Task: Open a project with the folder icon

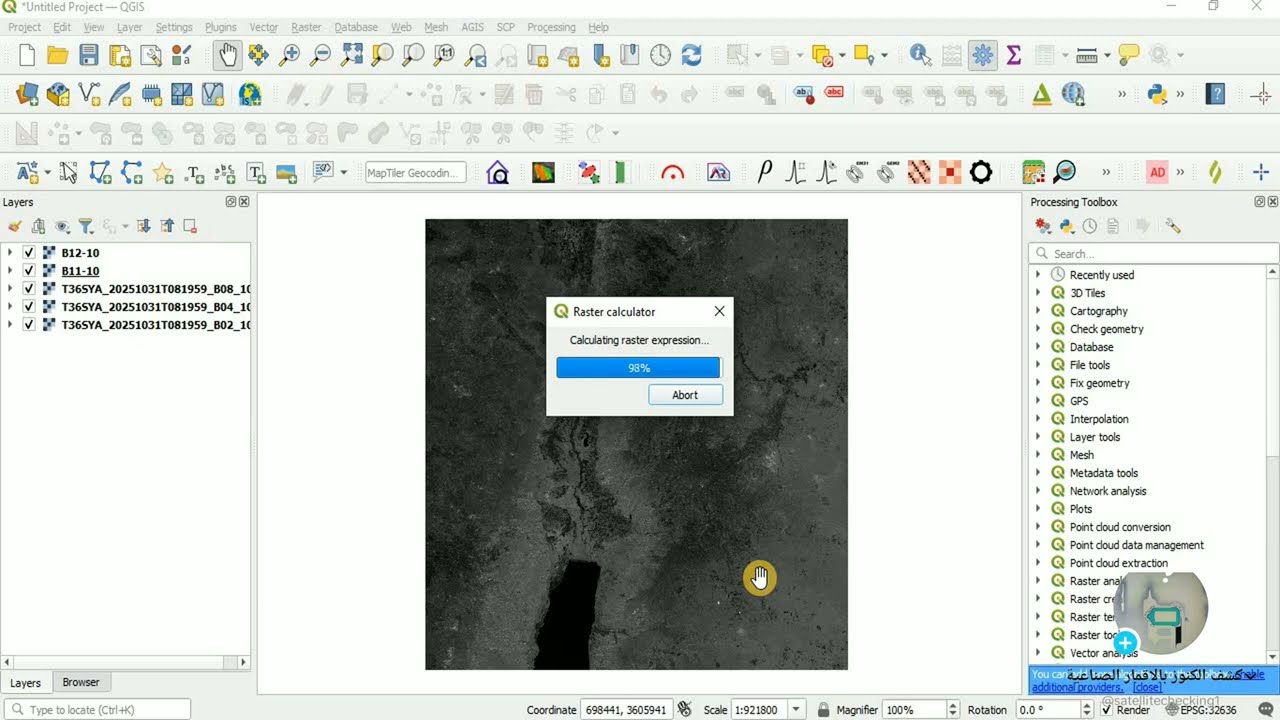Action: point(58,55)
